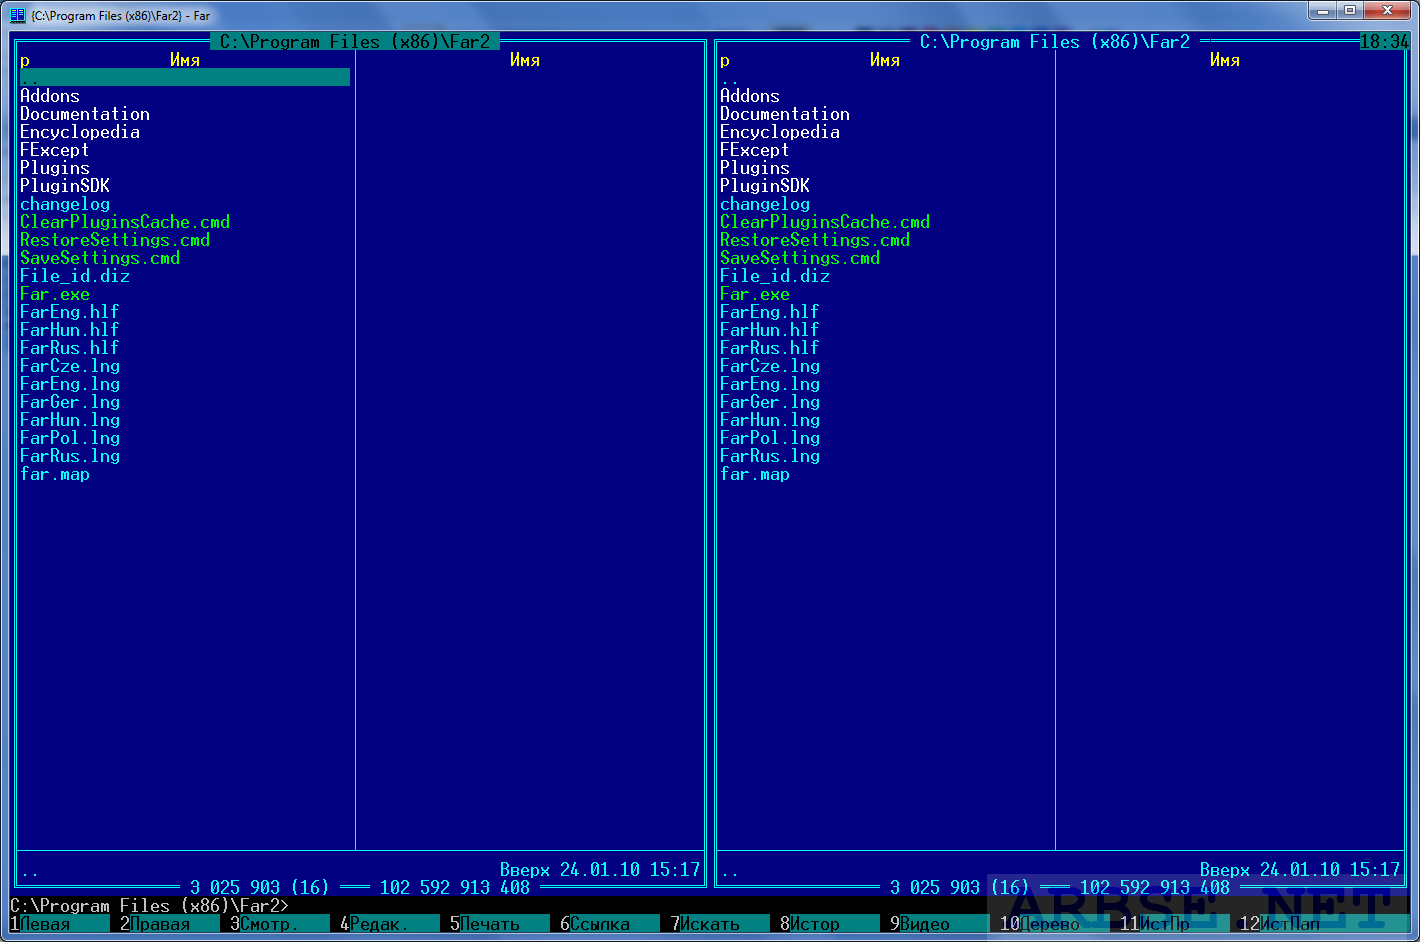Image resolution: width=1420 pixels, height=942 pixels.
Task: Click the left panel sort mode letter
Action: [25, 60]
